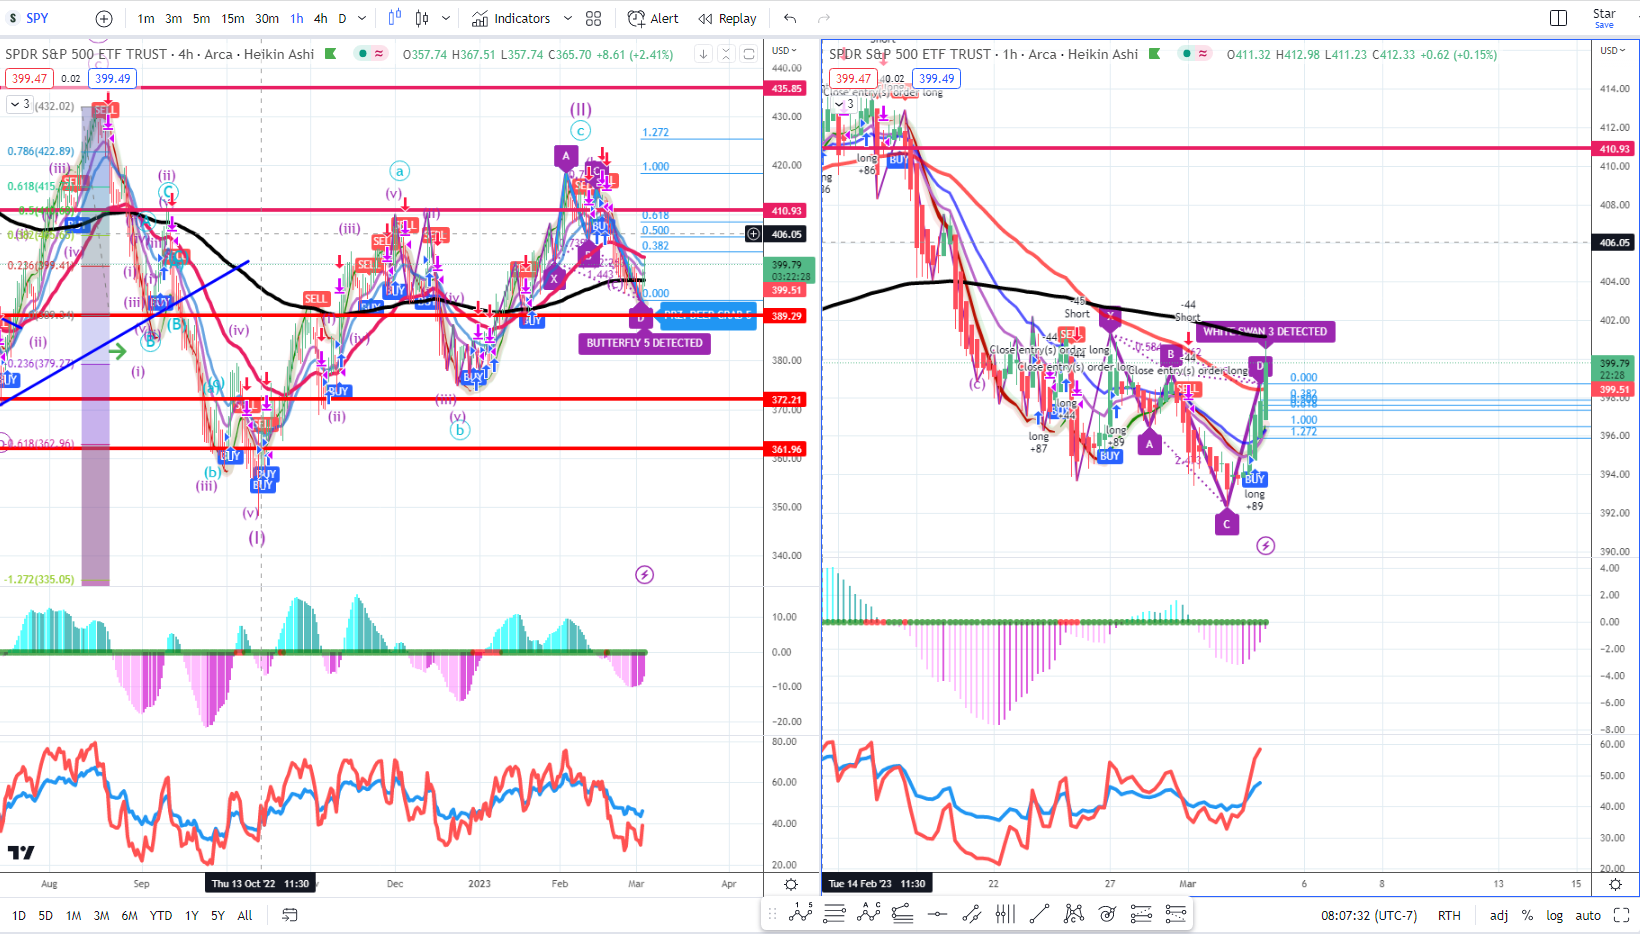
Task: Click the plus on 406.05 price label
Action: tap(753, 234)
